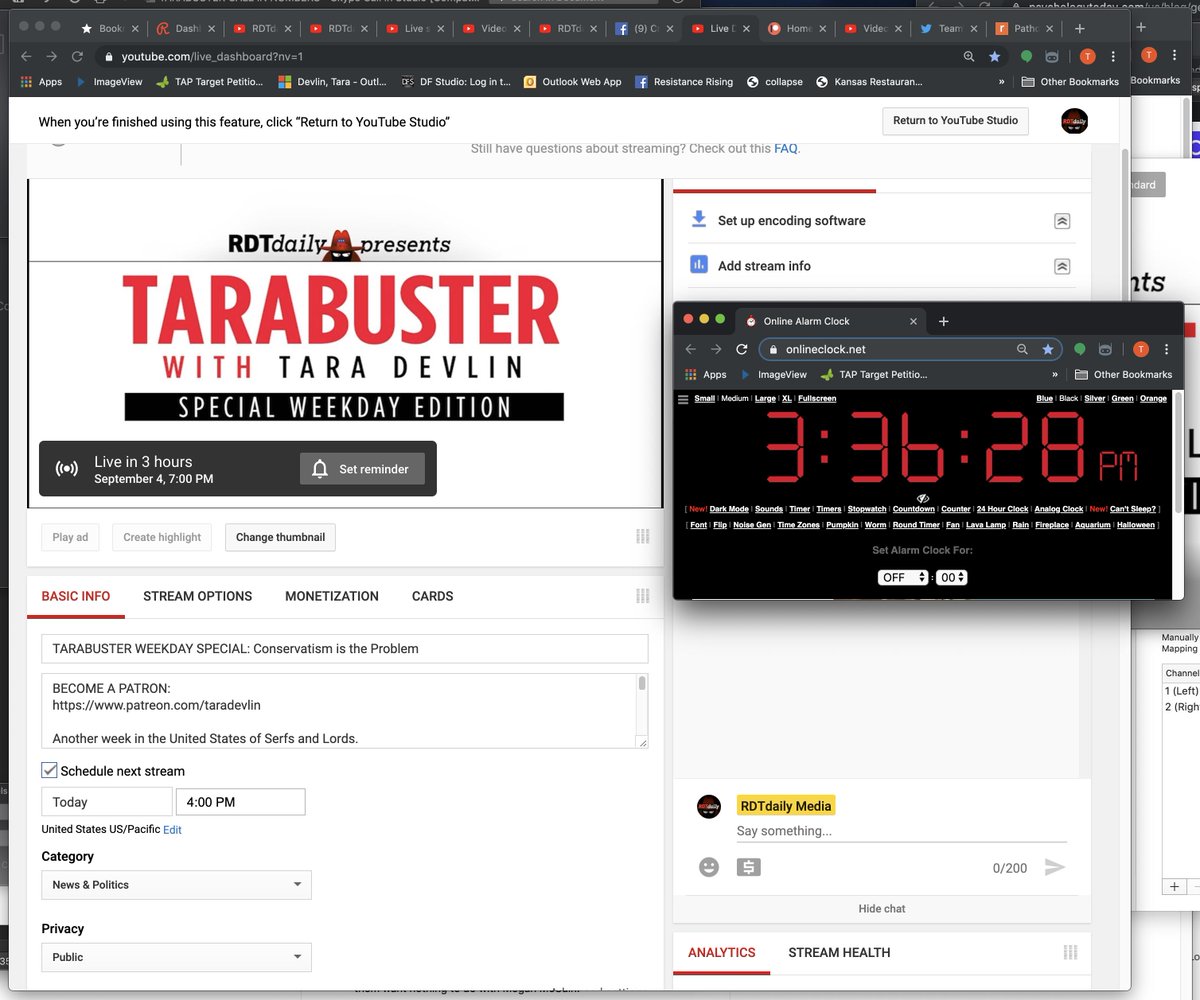
Task: Open a new tab in the YouTube window
Action: (x=1079, y=28)
